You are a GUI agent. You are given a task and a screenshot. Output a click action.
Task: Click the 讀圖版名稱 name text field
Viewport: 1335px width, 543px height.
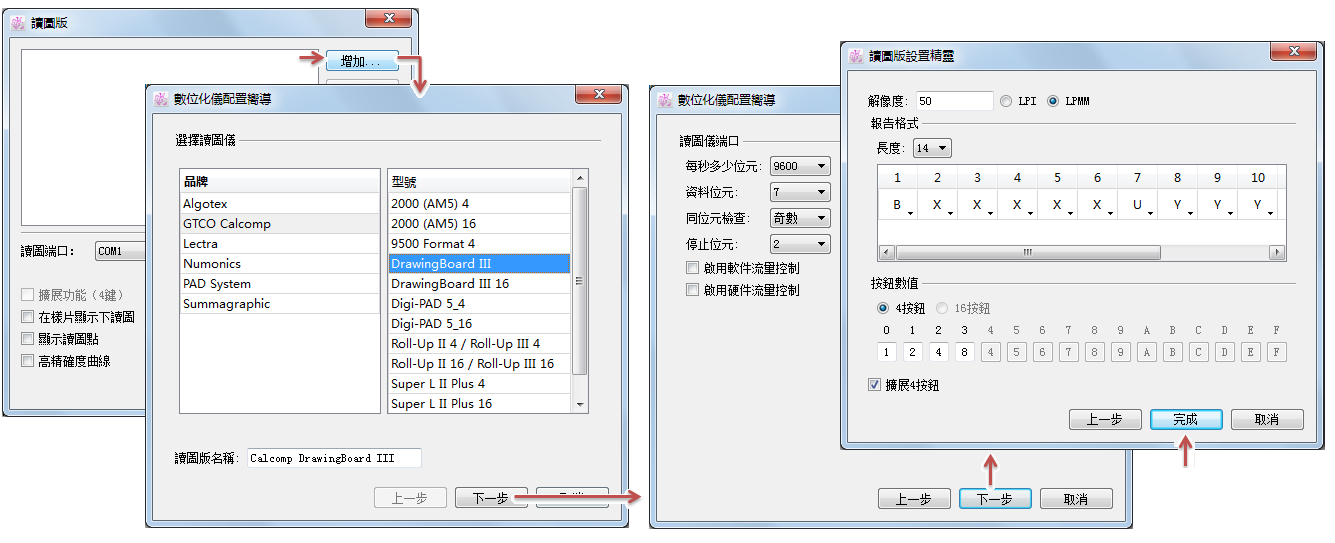334,458
